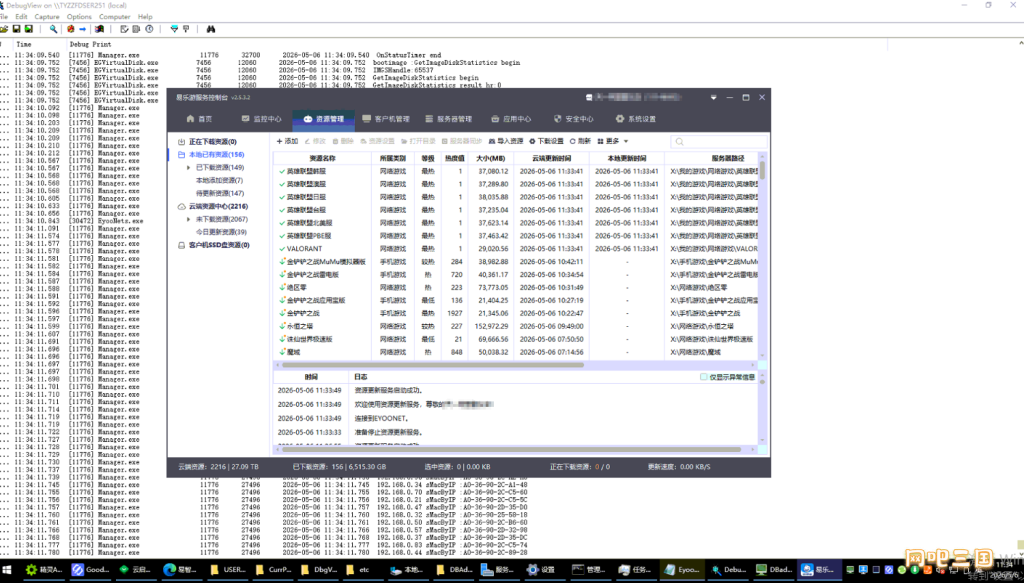Click the clock Time Format icon in DebugView

tap(150, 29)
